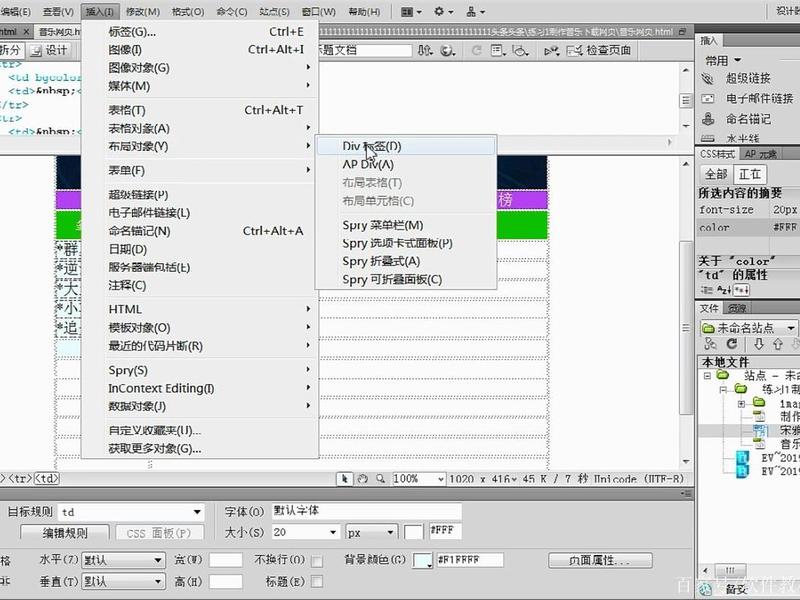Click the Files panel refresh icon
Image resolution: width=800 pixels, height=600 pixels.
click(x=732, y=344)
